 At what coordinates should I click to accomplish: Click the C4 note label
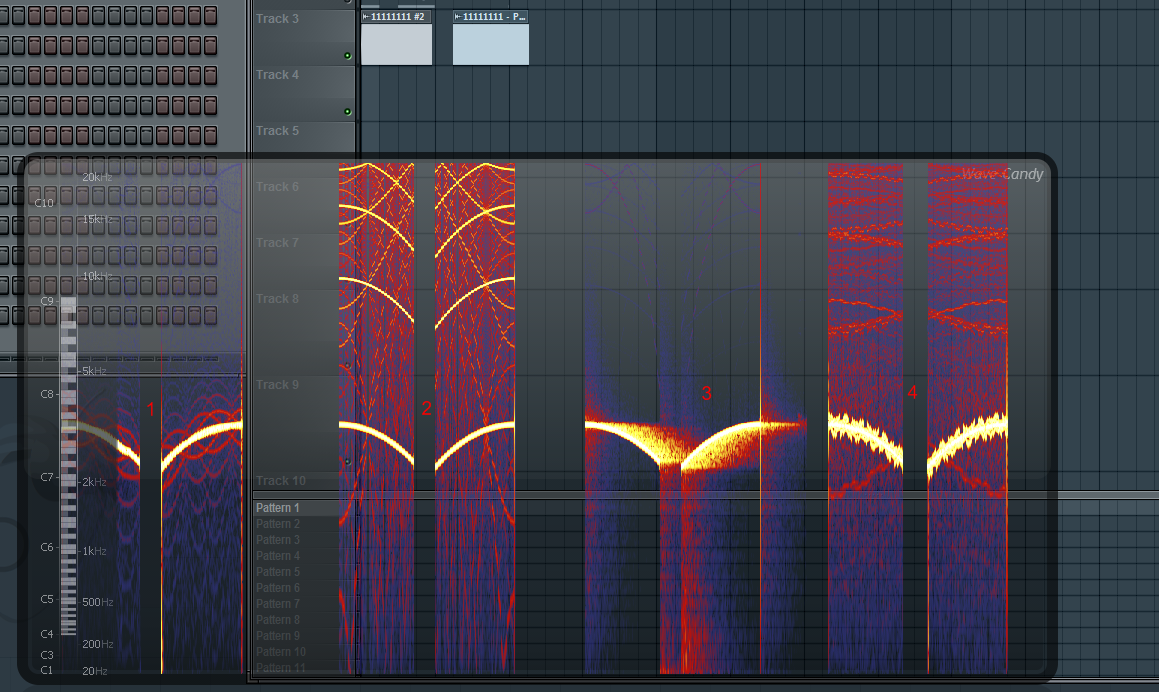(47, 634)
